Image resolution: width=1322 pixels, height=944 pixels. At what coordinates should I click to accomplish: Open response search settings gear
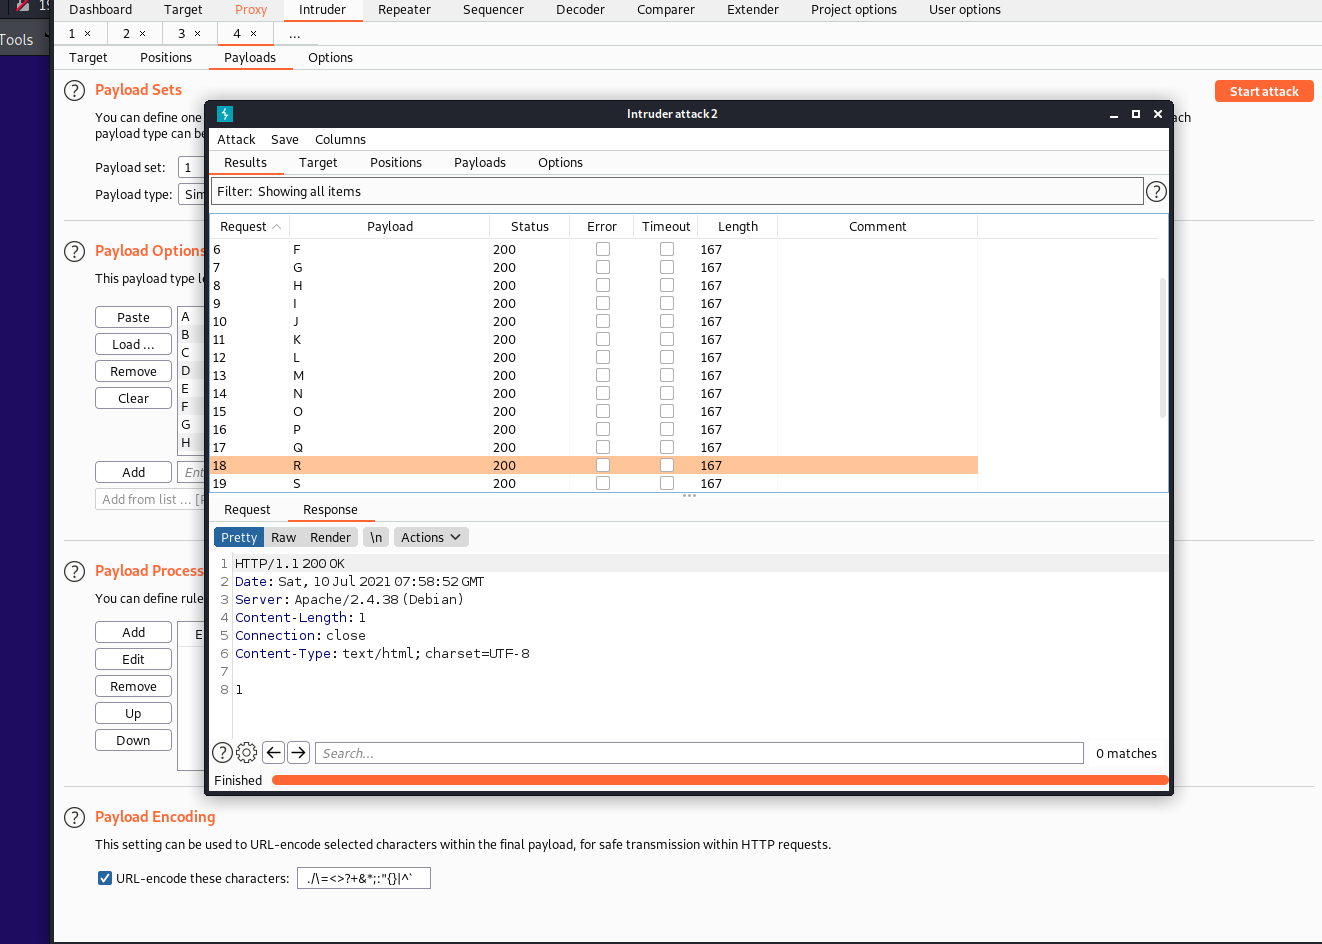point(247,753)
